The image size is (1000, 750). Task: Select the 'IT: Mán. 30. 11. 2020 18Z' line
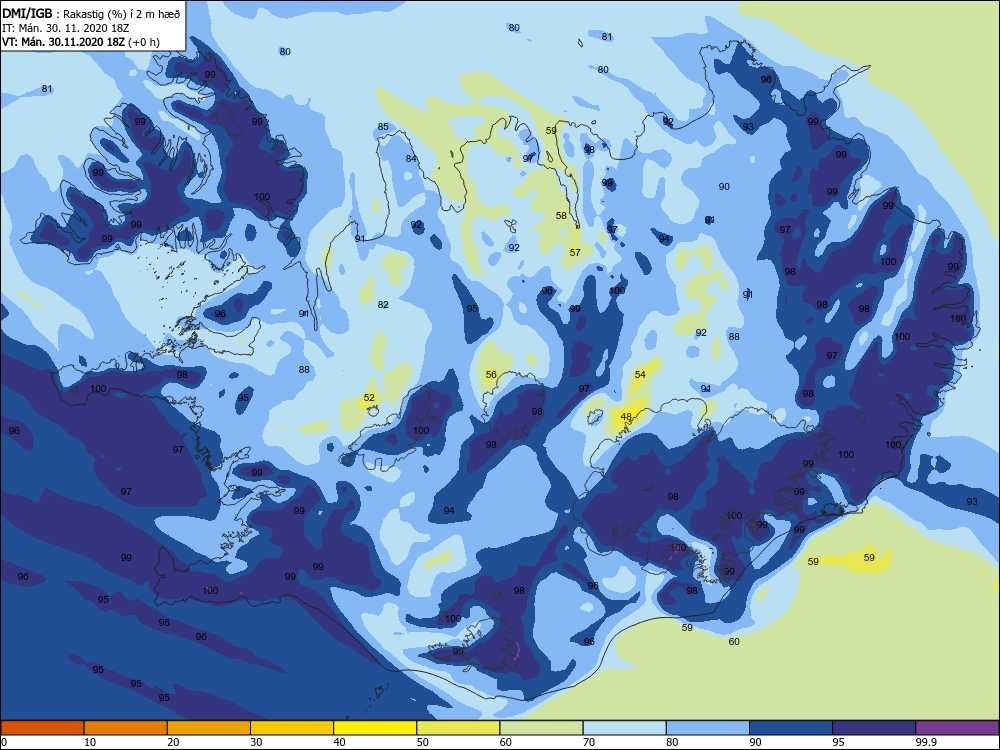pyautogui.click(x=65, y=28)
